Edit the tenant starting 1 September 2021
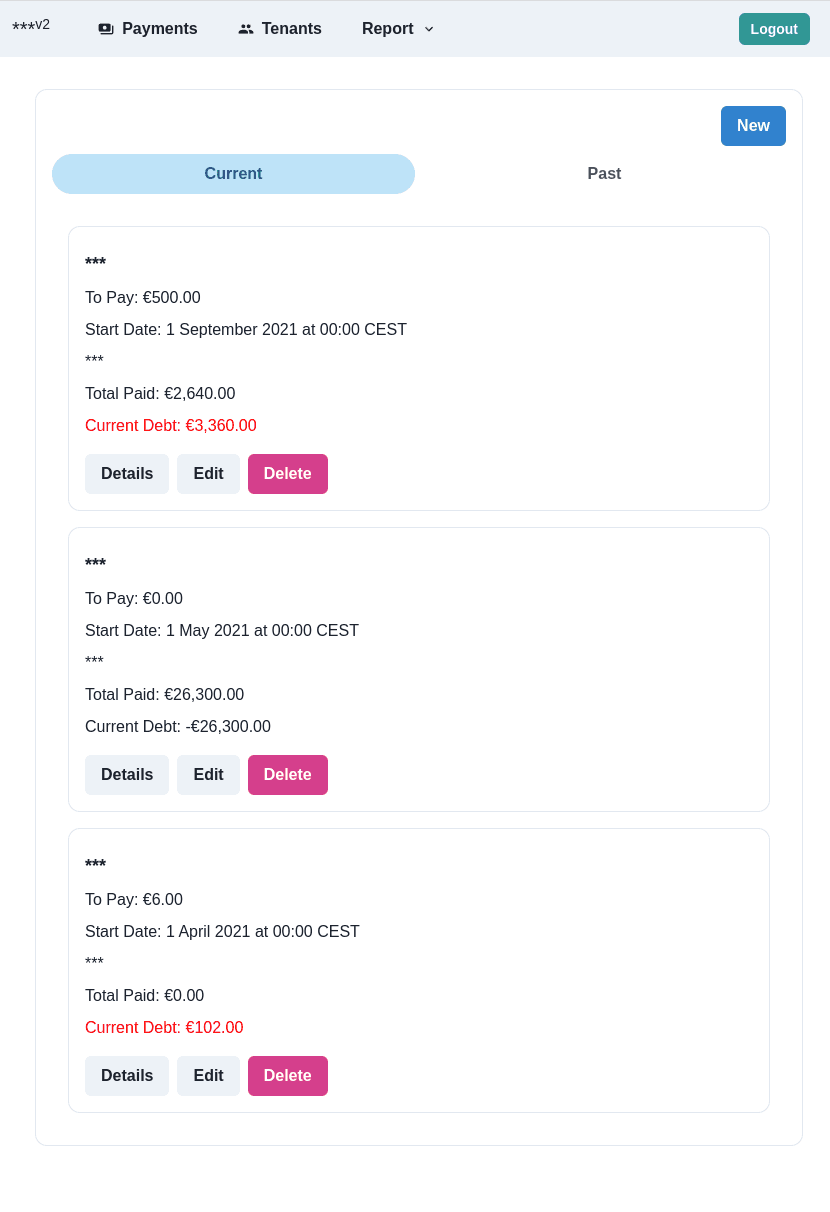Image resolution: width=830 pixels, height=1212 pixels. coord(208,474)
